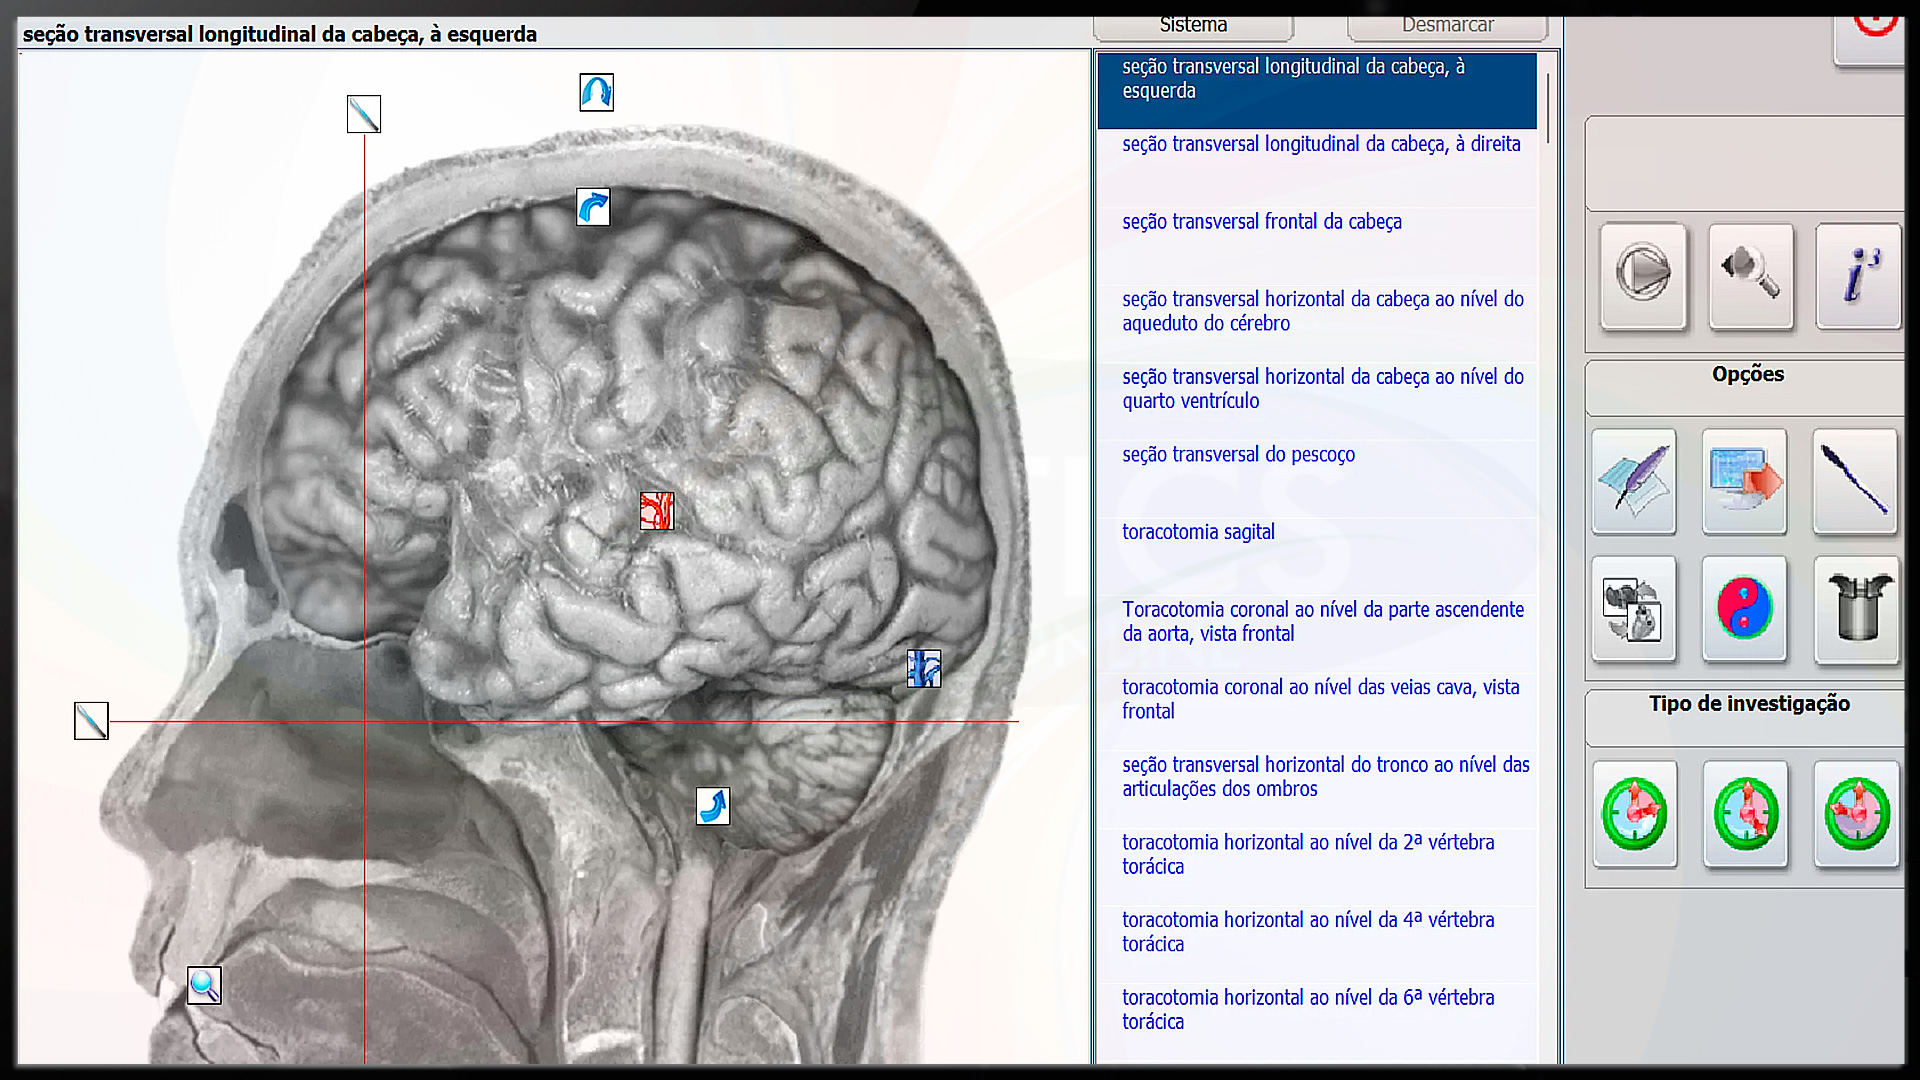Viewport: 1920px width, 1080px height.
Task: Open the magnifying glass search tool
Action: click(1751, 276)
